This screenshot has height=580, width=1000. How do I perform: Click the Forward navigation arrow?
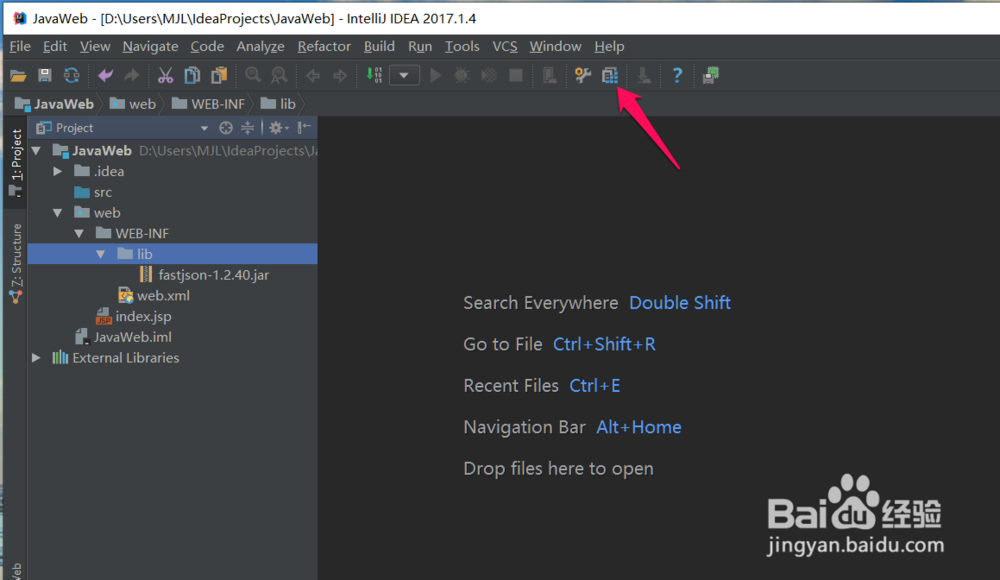(x=340, y=76)
